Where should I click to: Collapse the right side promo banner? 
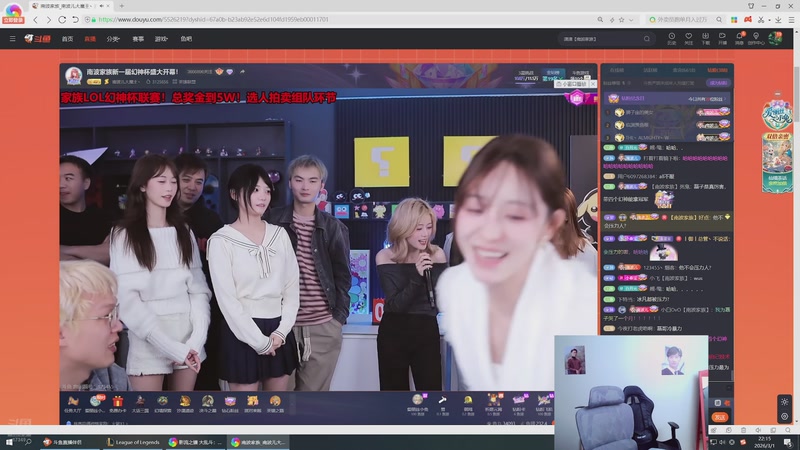click(778, 94)
